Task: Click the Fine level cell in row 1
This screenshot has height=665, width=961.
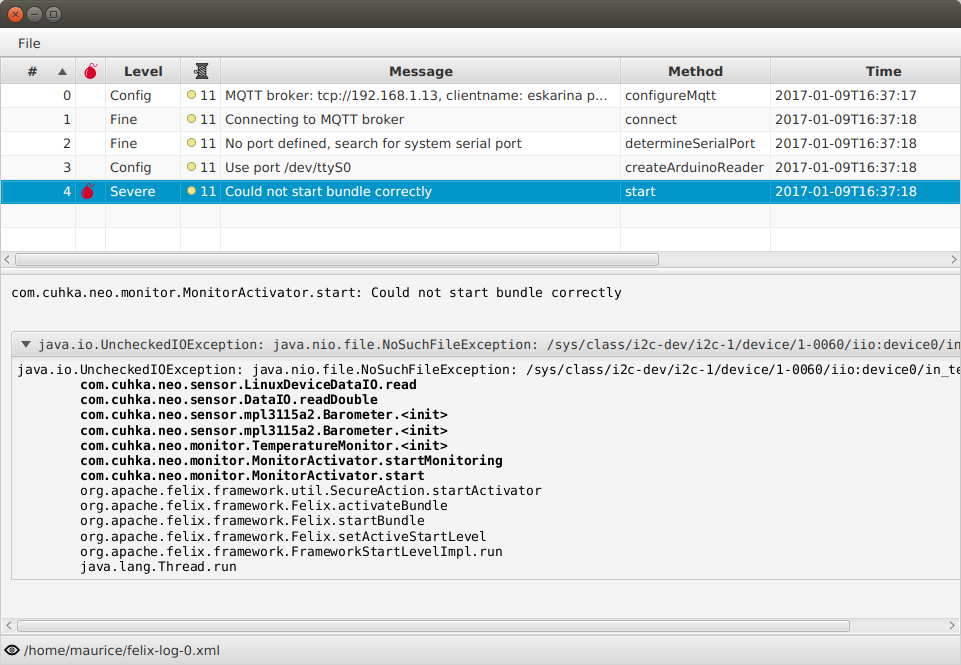Action: [143, 120]
